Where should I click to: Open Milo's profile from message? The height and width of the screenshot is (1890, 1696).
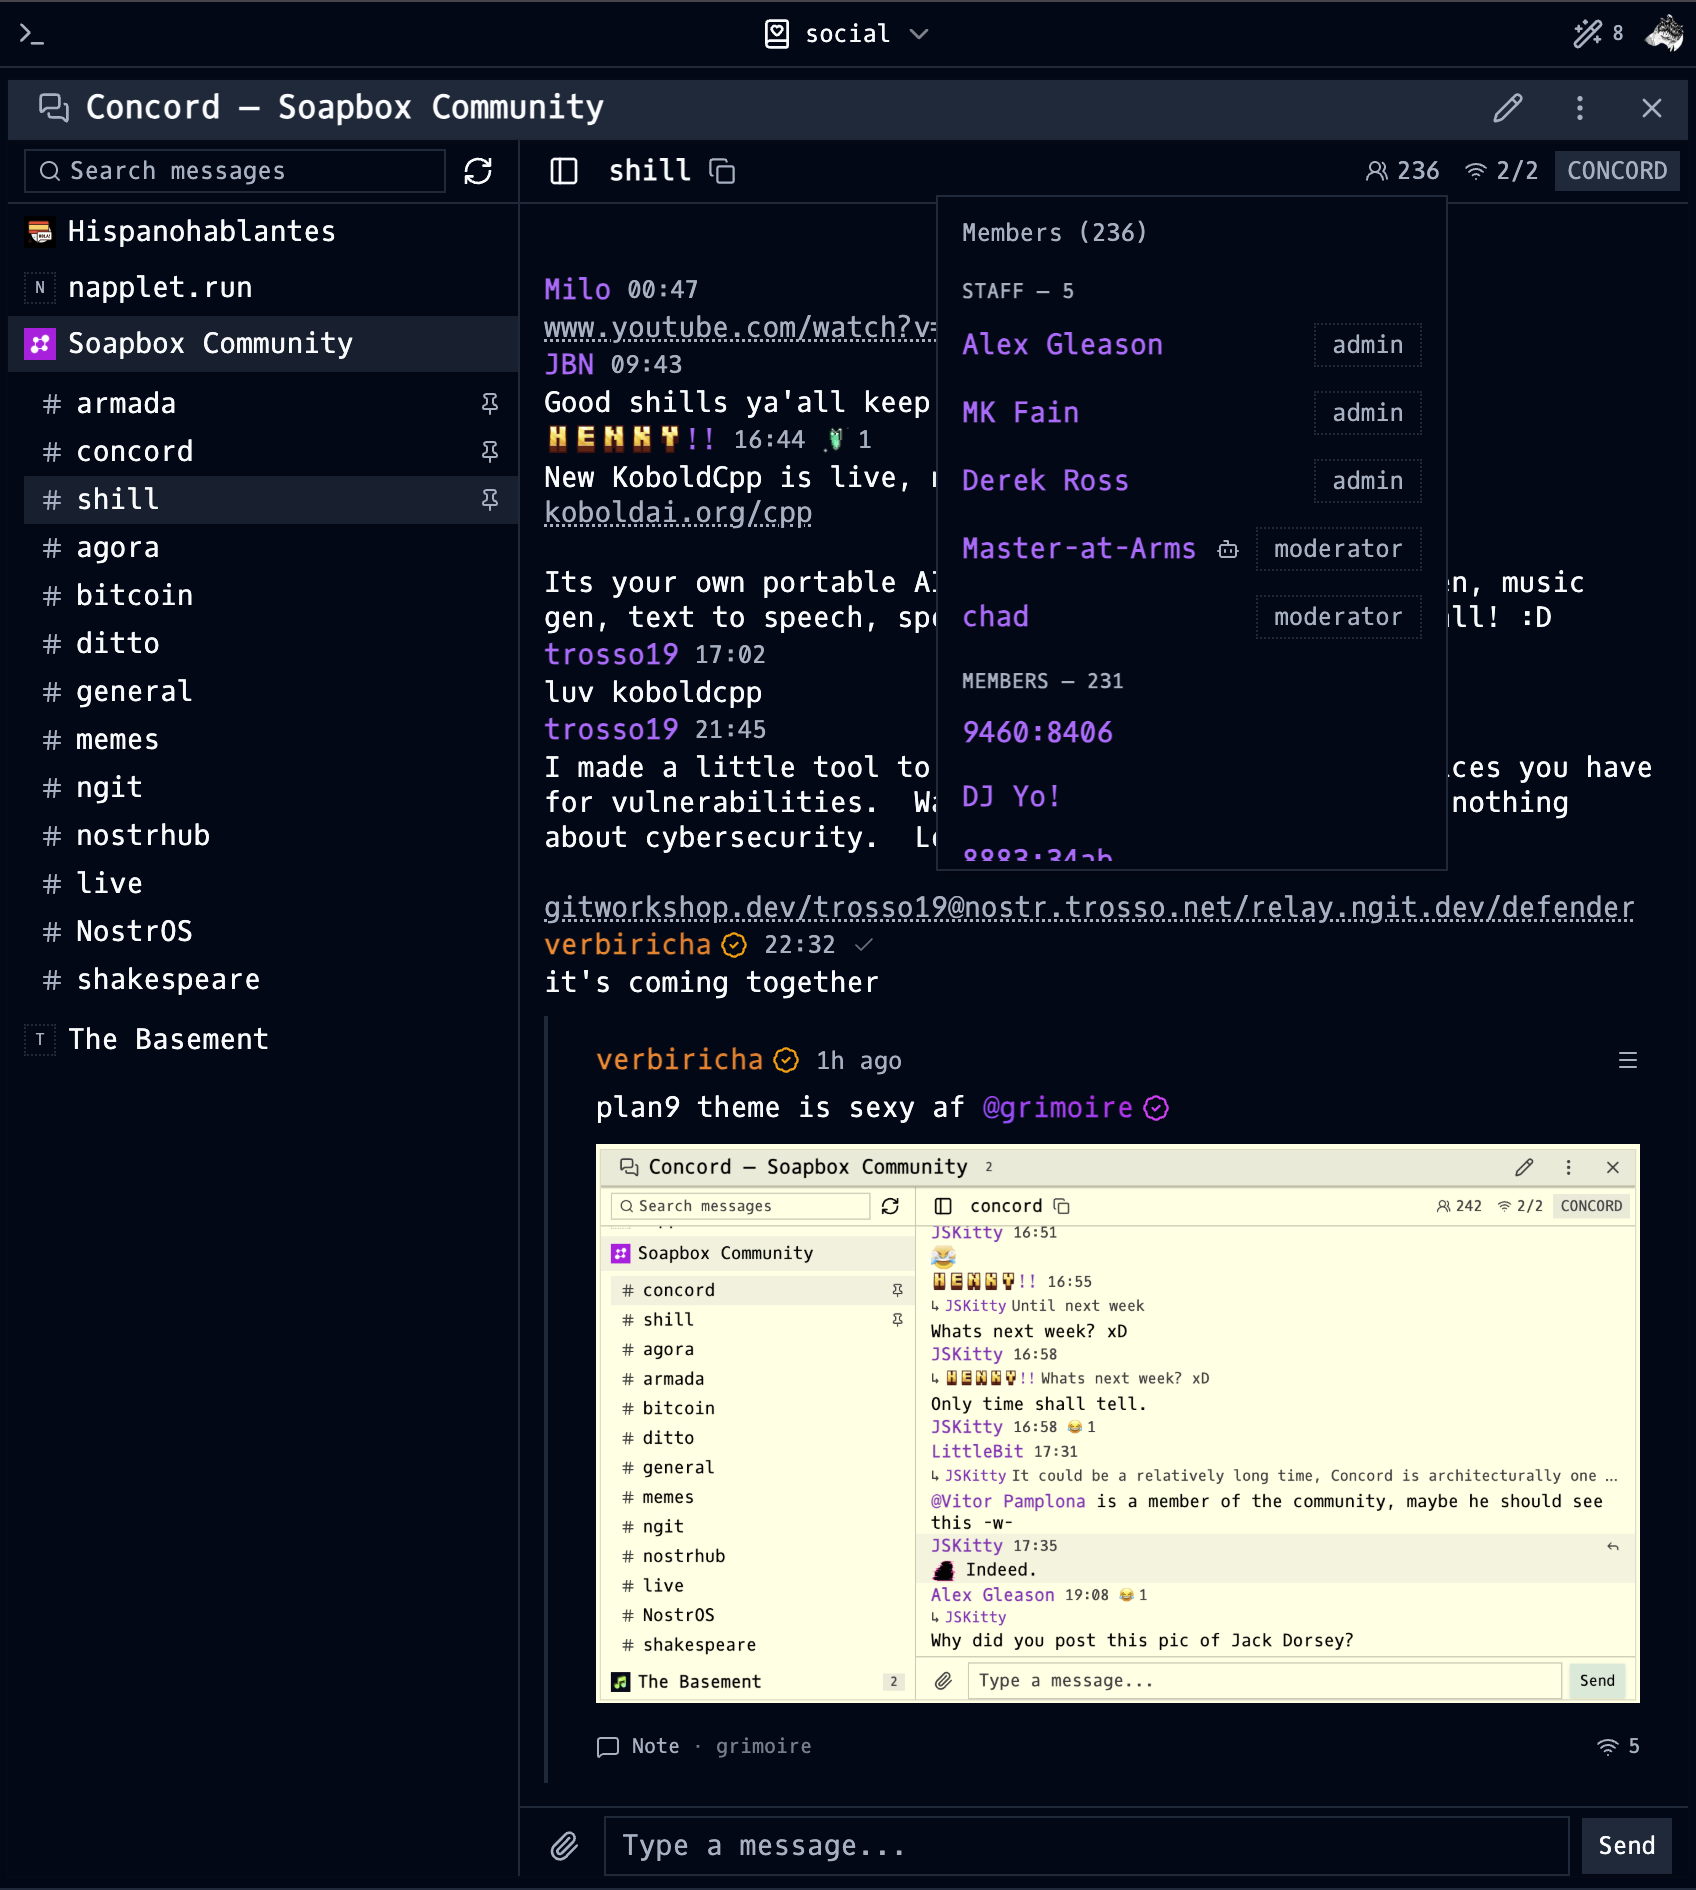tap(577, 290)
